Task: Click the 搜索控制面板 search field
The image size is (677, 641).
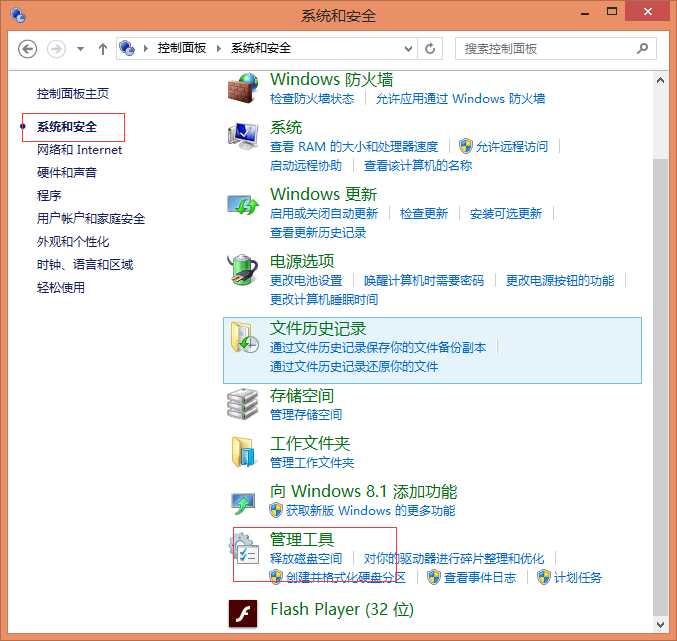Action: point(556,49)
